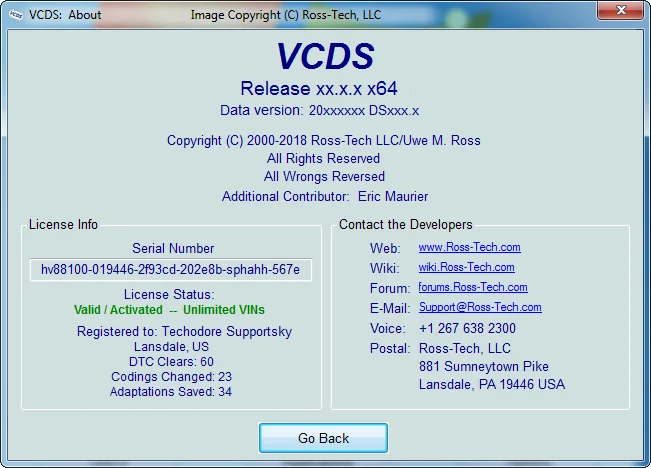Viewport: 651px width, 468px height.
Task: Click the 'All Rights Reserved' text
Action: tap(323, 158)
